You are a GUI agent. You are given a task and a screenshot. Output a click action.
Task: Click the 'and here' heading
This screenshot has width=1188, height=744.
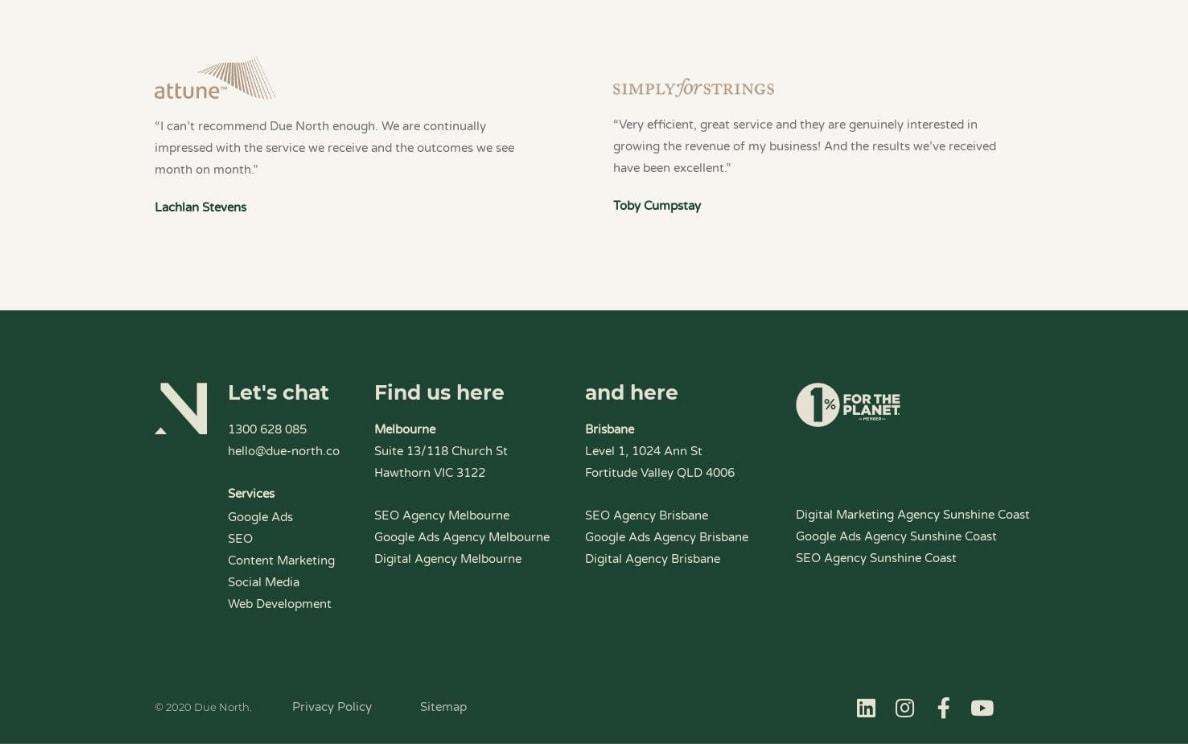(631, 392)
